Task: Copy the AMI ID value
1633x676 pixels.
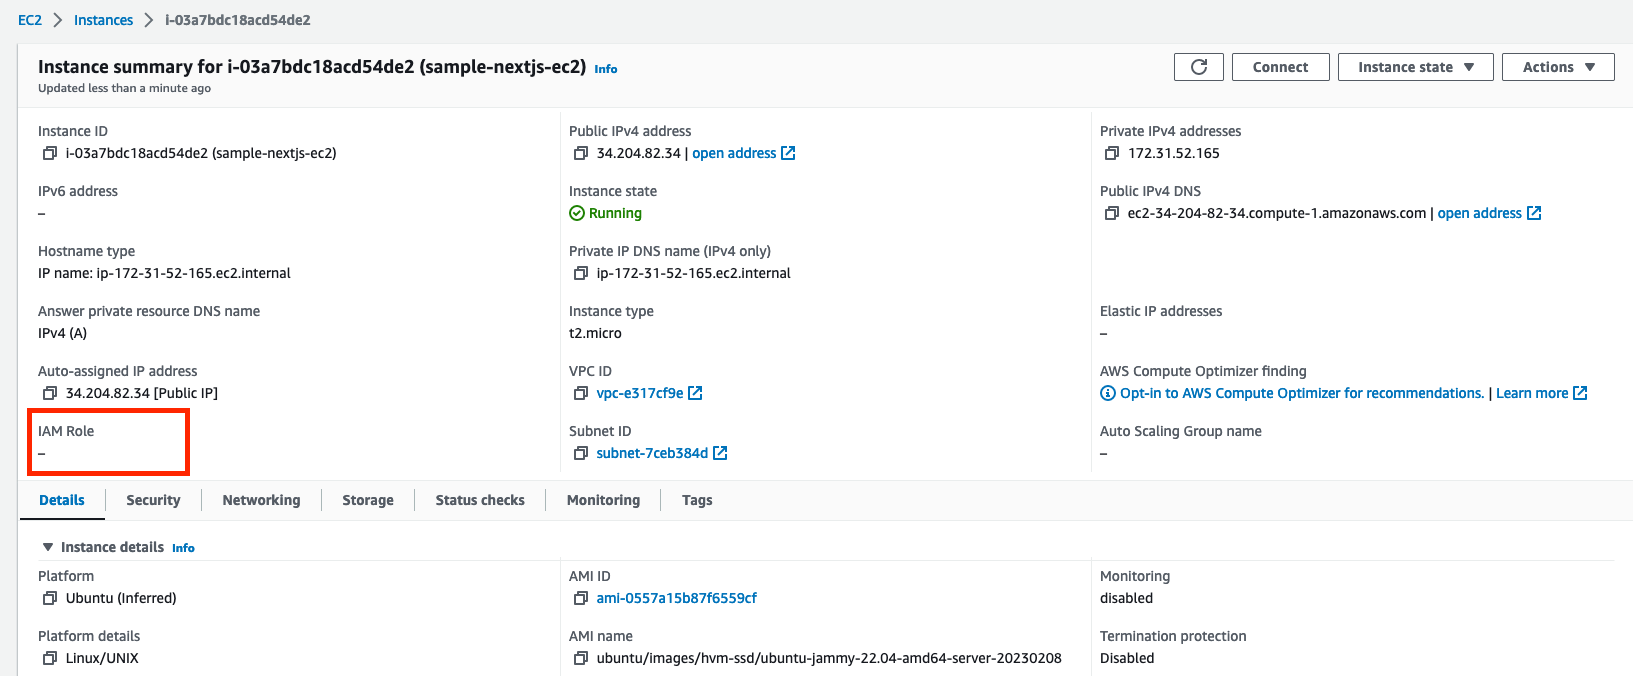Action: click(581, 599)
